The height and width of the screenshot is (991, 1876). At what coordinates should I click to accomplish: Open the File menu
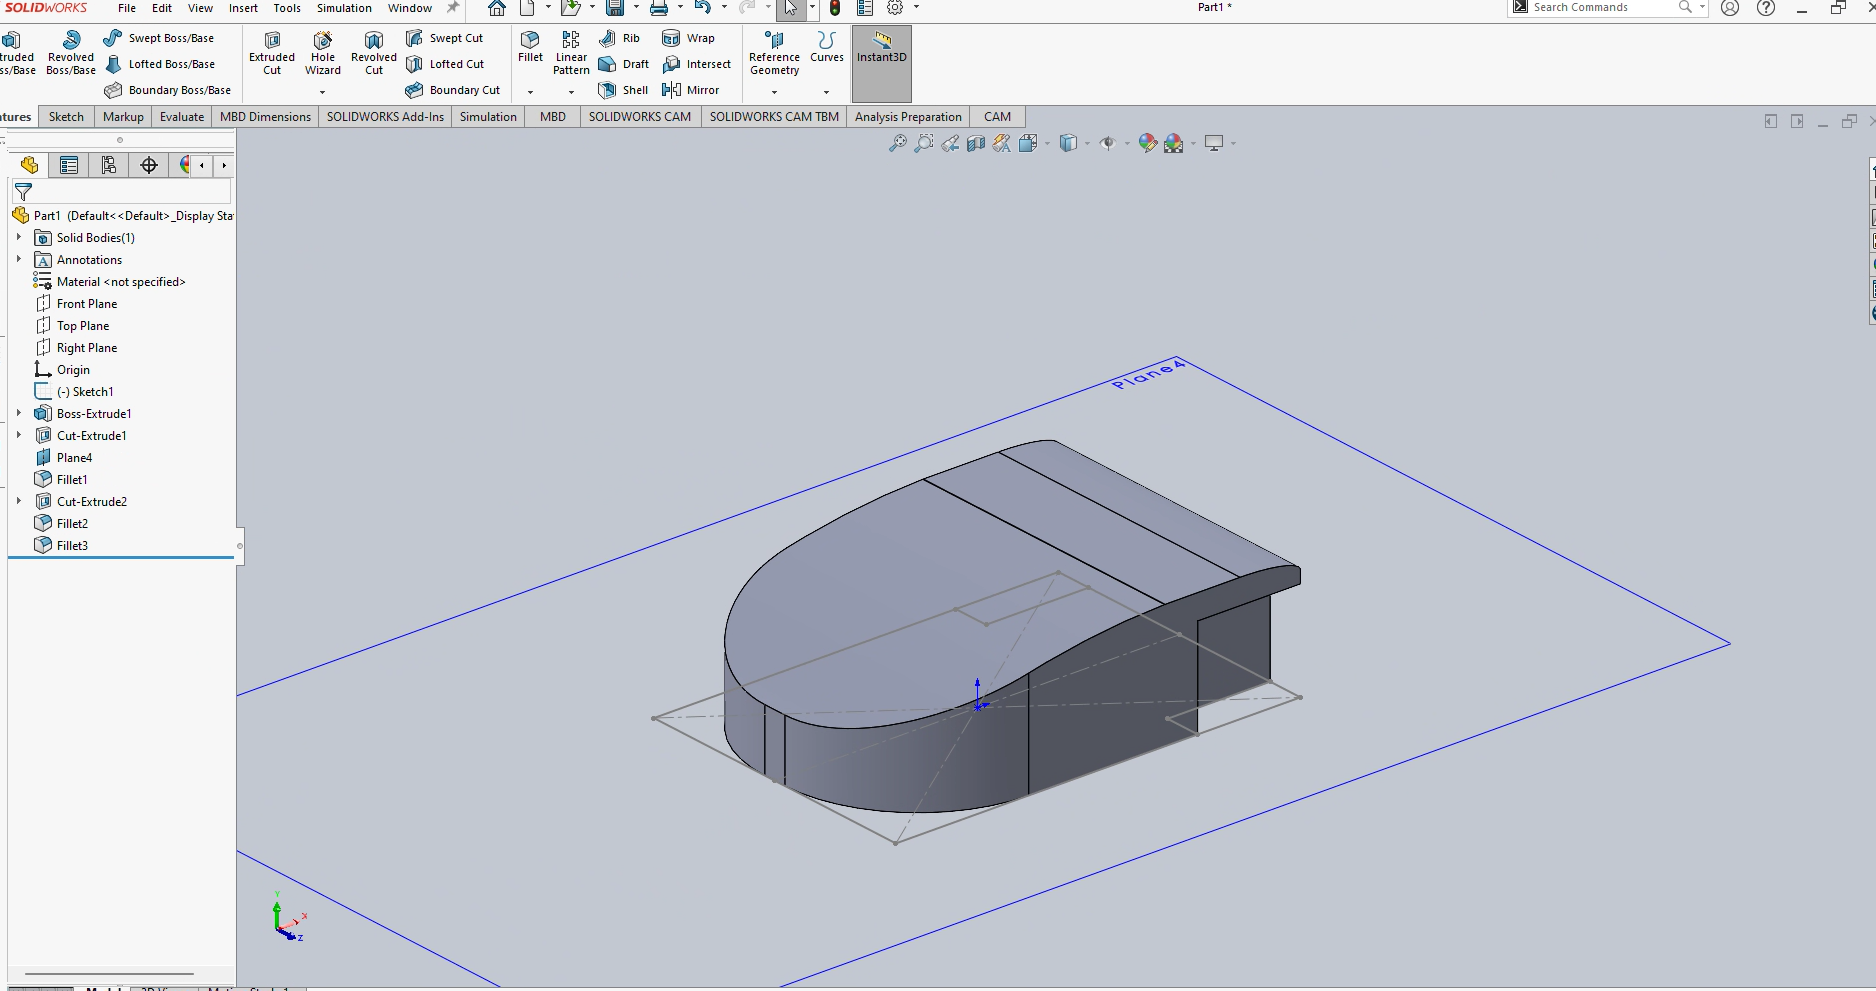point(127,8)
